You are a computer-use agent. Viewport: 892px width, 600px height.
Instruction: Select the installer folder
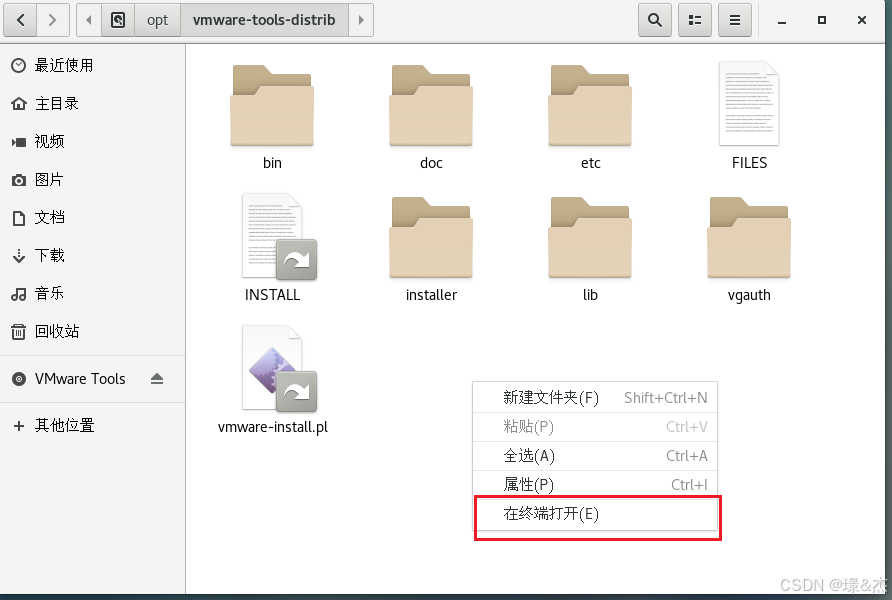(431, 249)
